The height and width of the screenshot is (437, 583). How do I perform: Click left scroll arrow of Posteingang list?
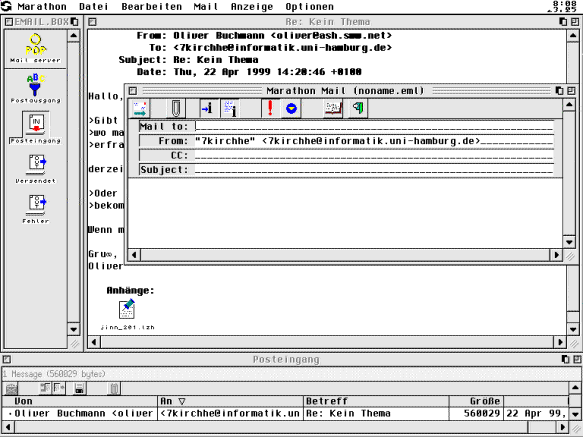pyautogui.click(x=8, y=427)
